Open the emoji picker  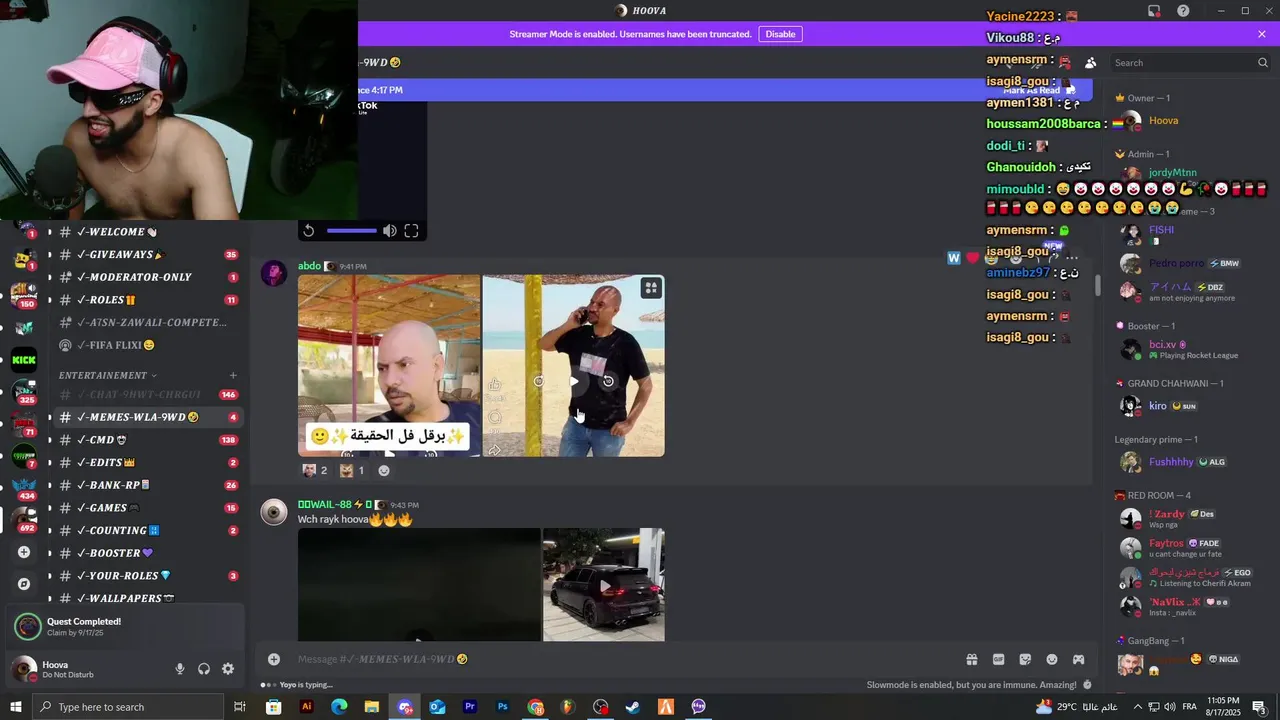coord(1052,659)
